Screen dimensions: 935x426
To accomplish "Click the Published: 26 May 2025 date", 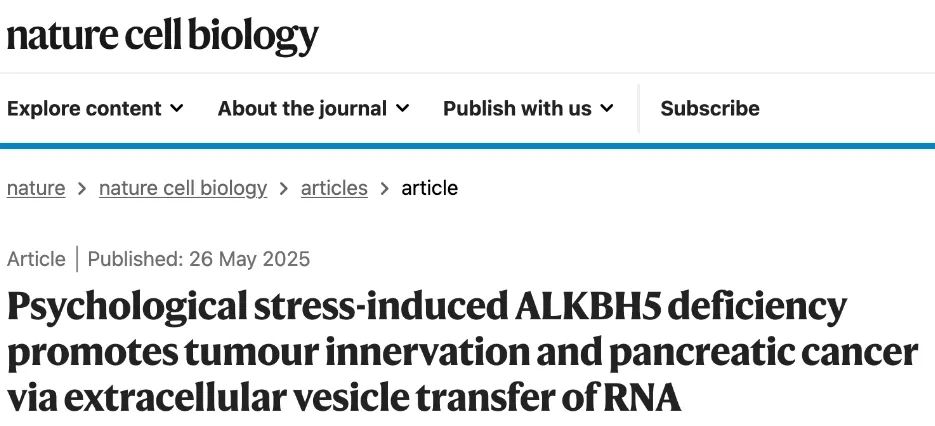I will 199,260.
